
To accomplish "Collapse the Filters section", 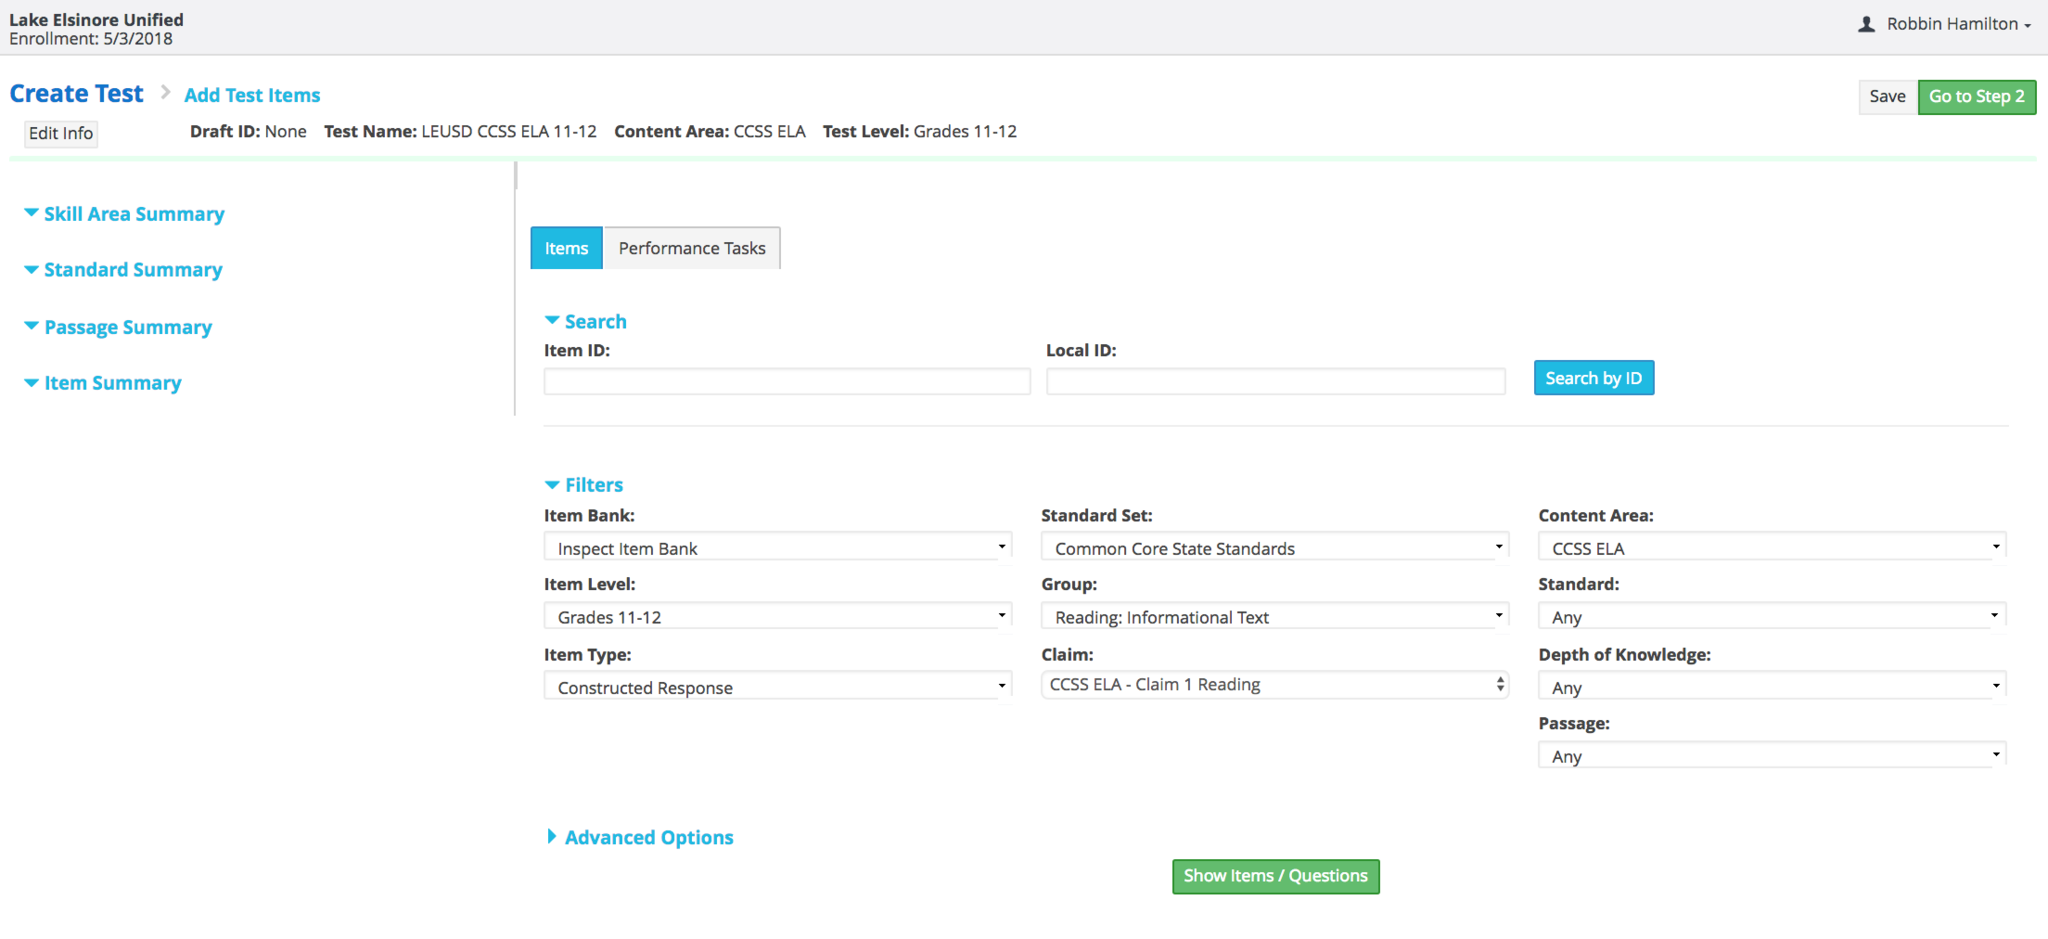I will [x=584, y=485].
